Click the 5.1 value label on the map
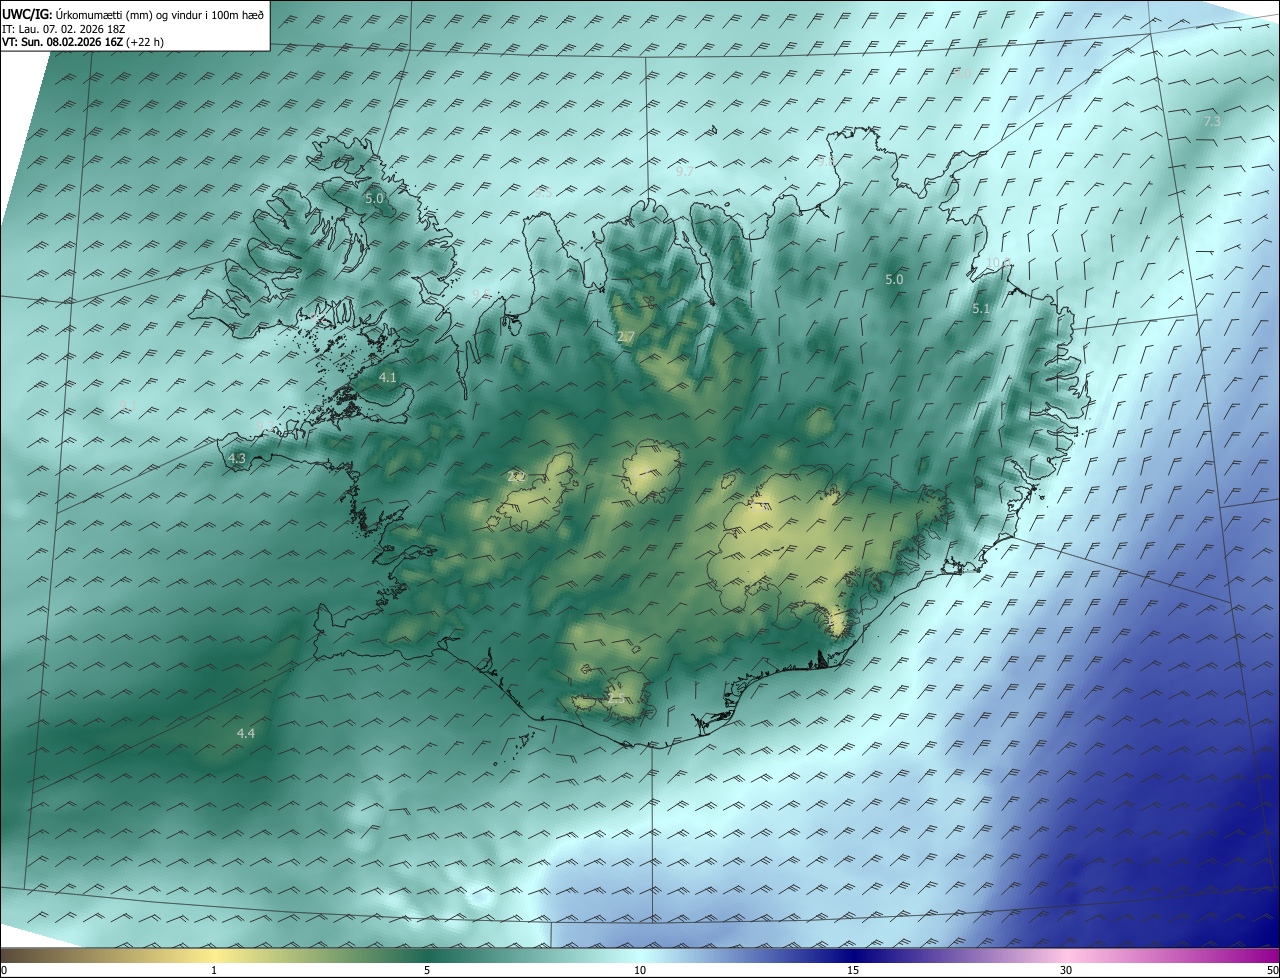 tap(980, 310)
